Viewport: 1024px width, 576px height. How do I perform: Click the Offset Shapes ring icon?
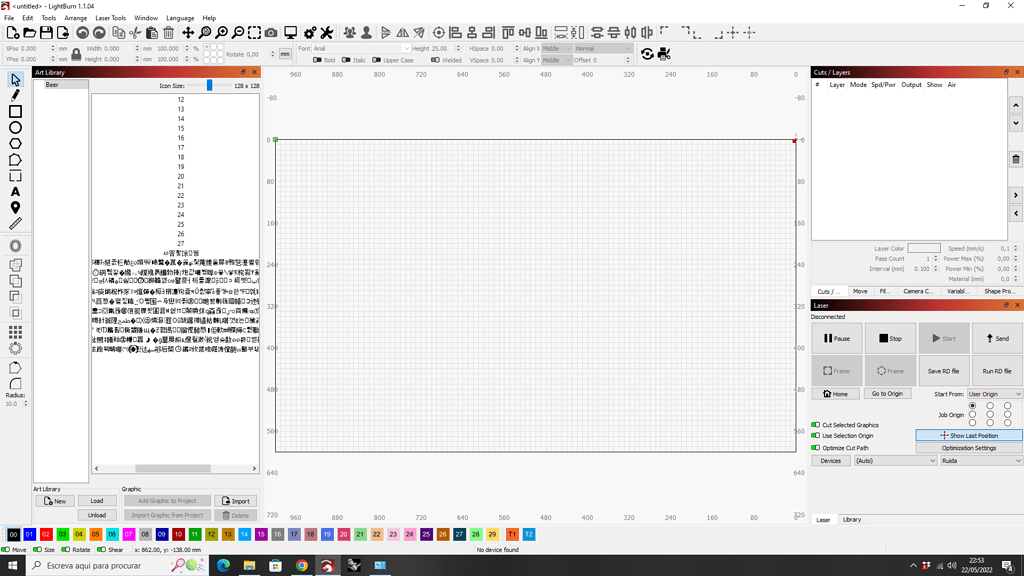pyautogui.click(x=15, y=246)
